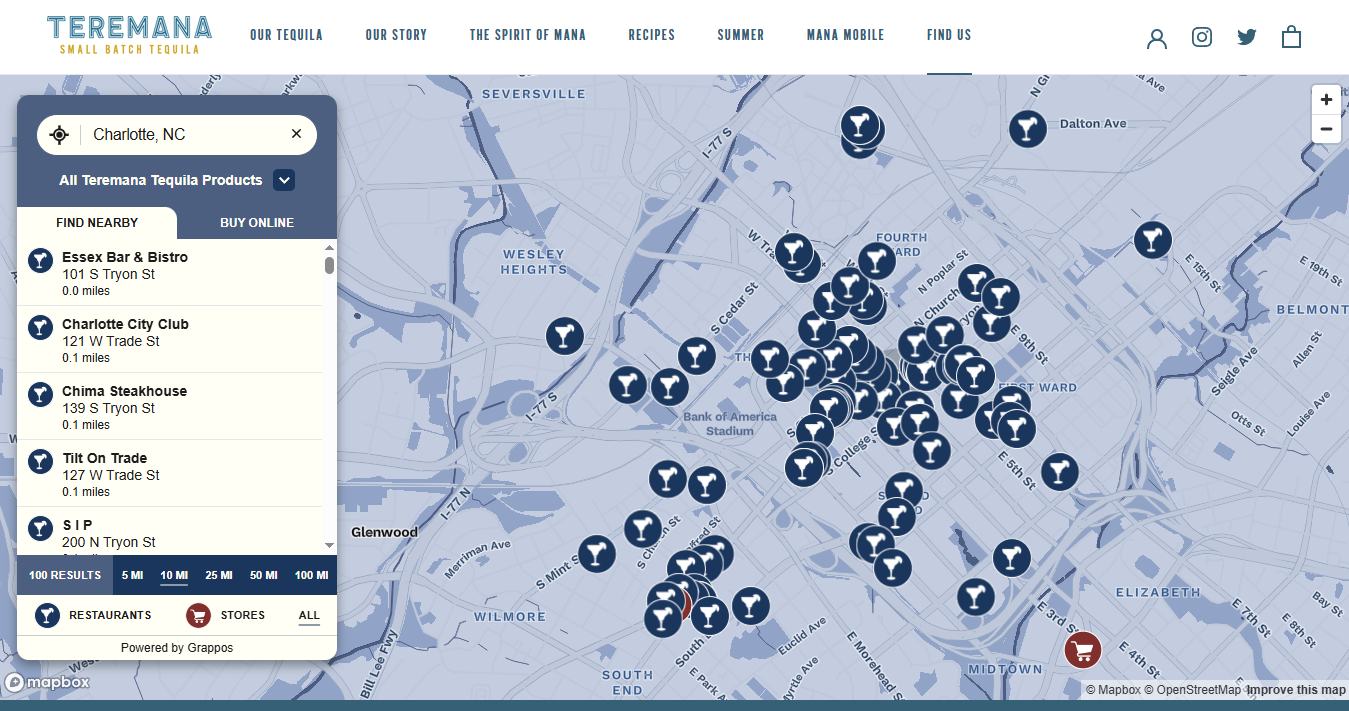This screenshot has height=711, width=1349.
Task: Show ALL location types
Action: (309, 616)
